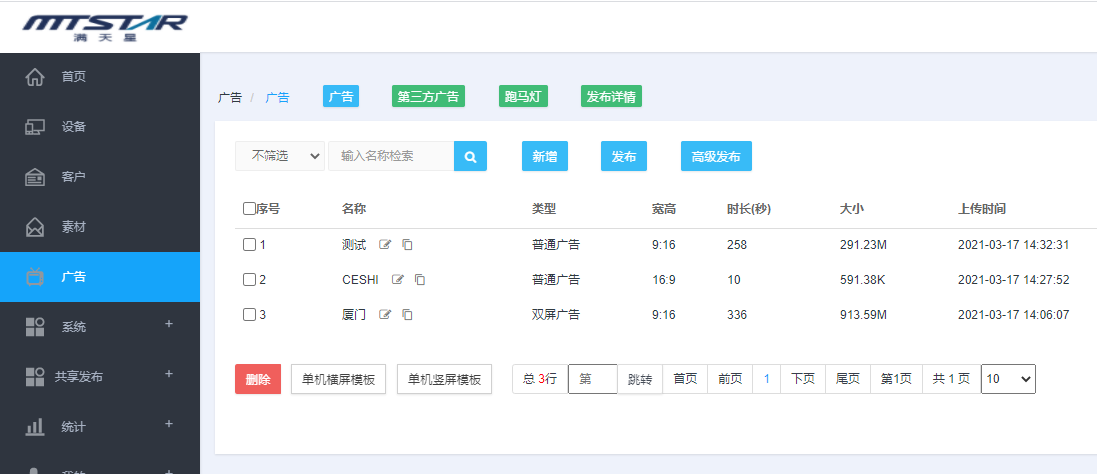Click the 新增 button
Screen dimensions: 1097x474
tap(545, 157)
